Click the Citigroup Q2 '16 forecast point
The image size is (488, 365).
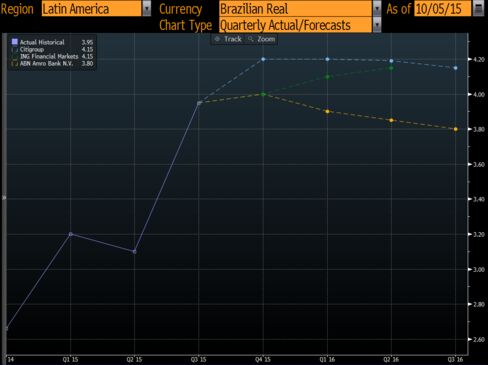tap(391, 61)
